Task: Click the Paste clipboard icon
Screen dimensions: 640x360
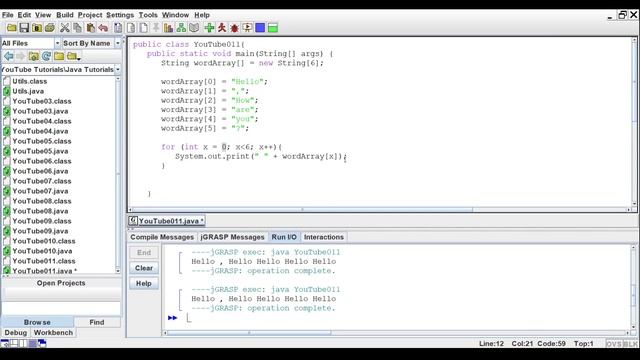Action: coord(90,28)
